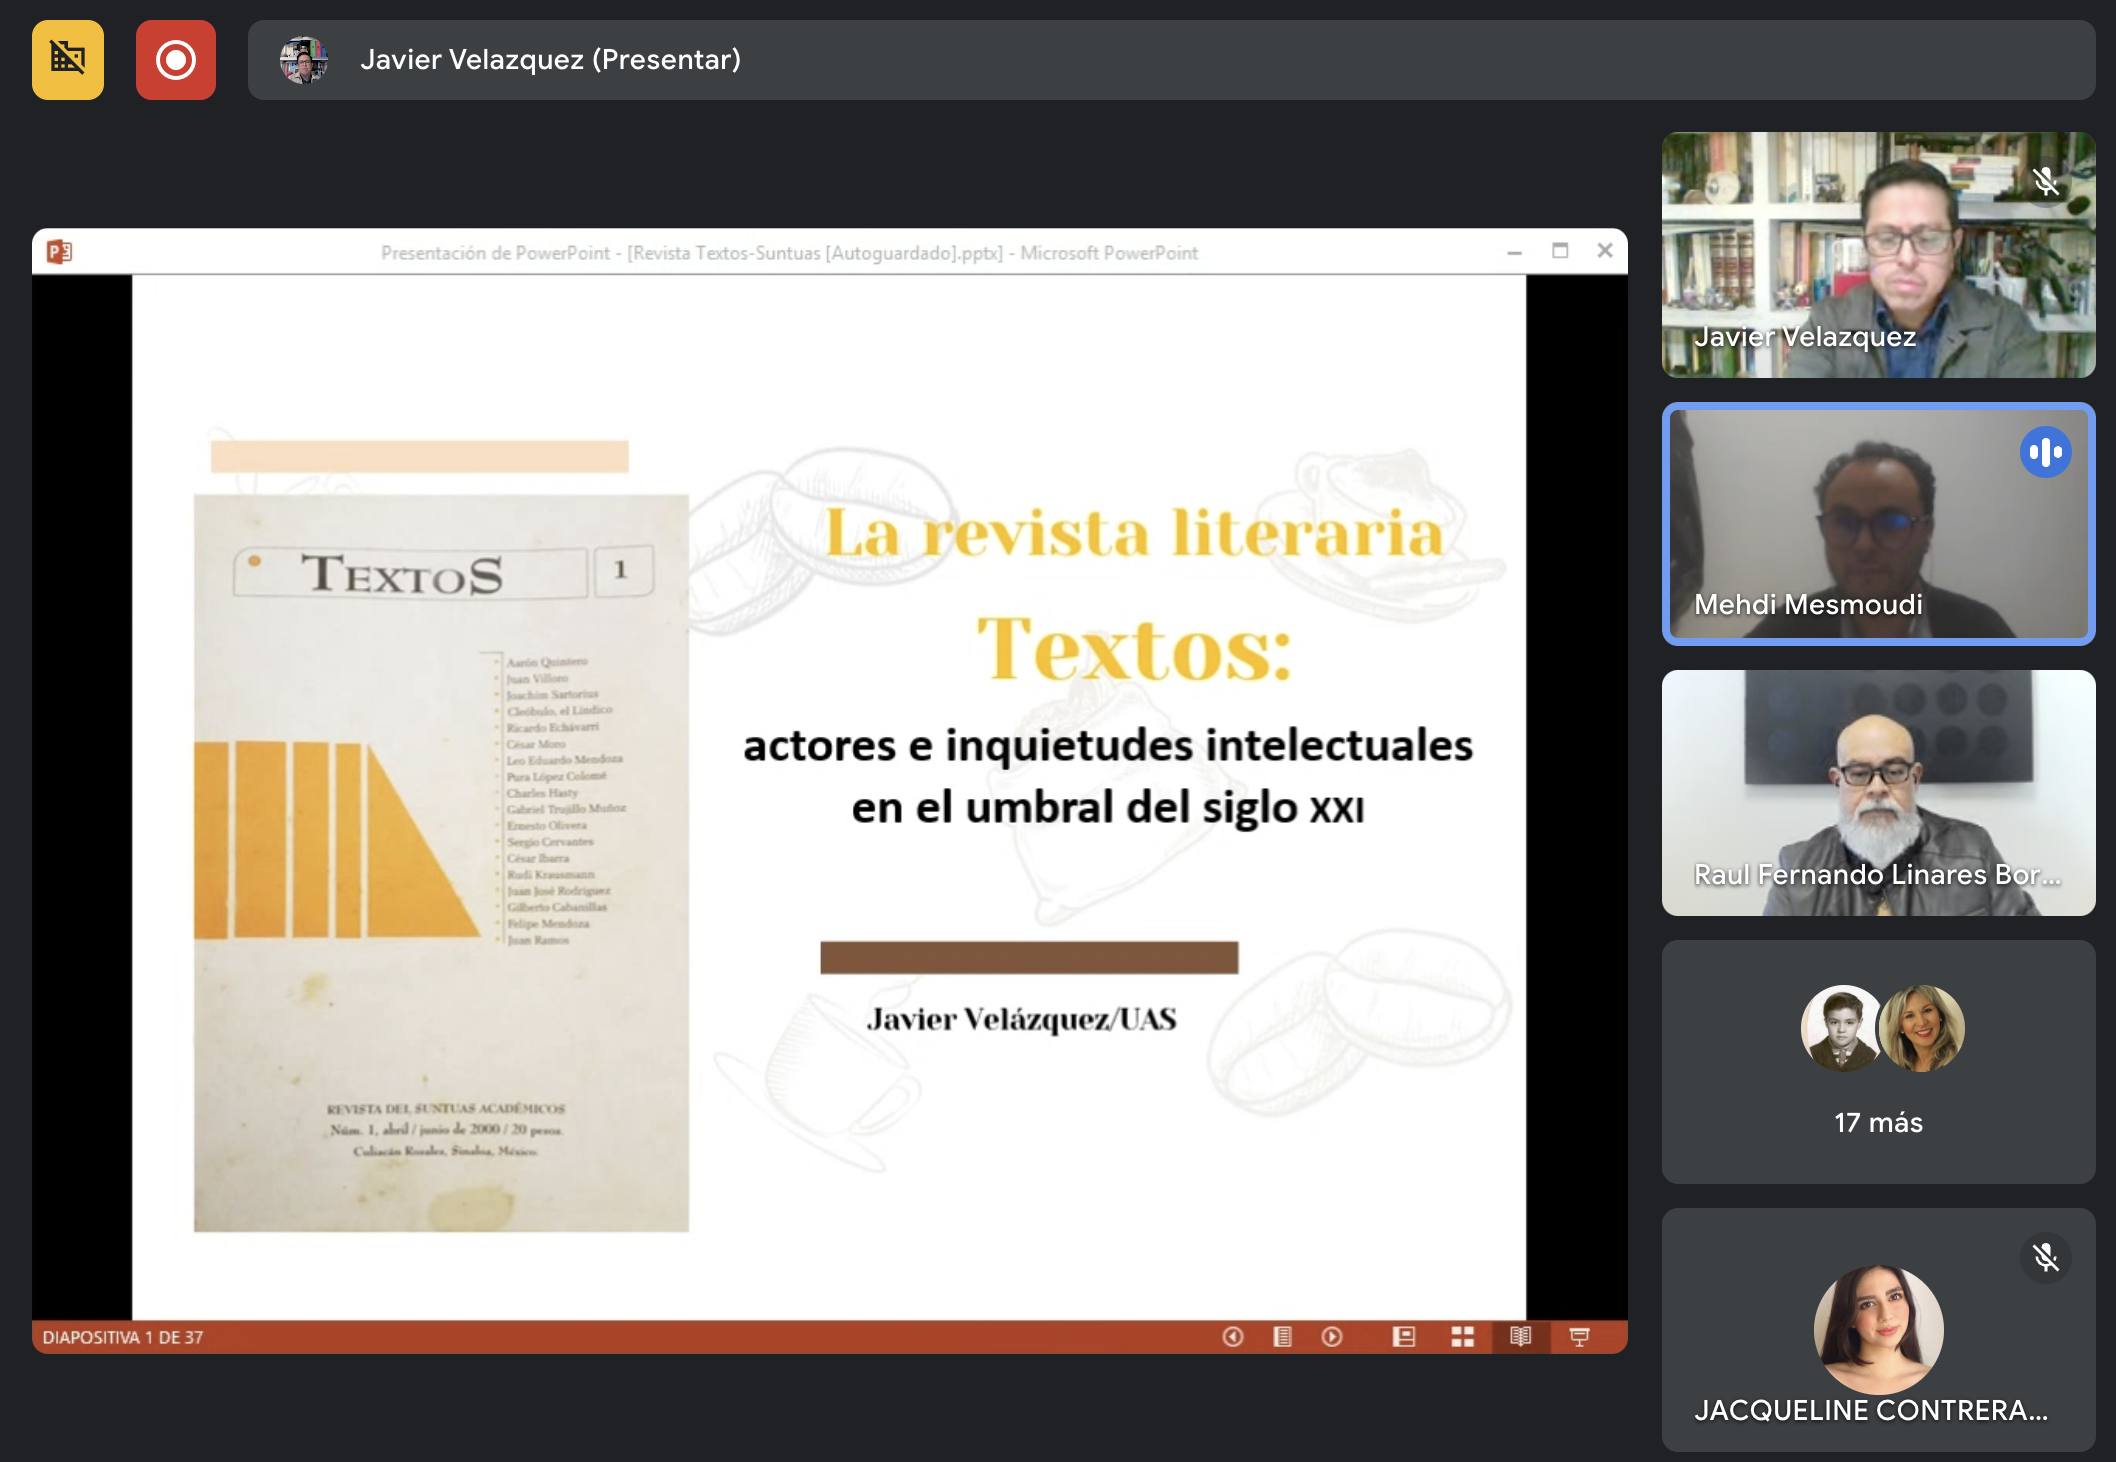The image size is (2116, 1462).
Task: Click the PowerPoint app icon in title bar
Action: coord(60,252)
